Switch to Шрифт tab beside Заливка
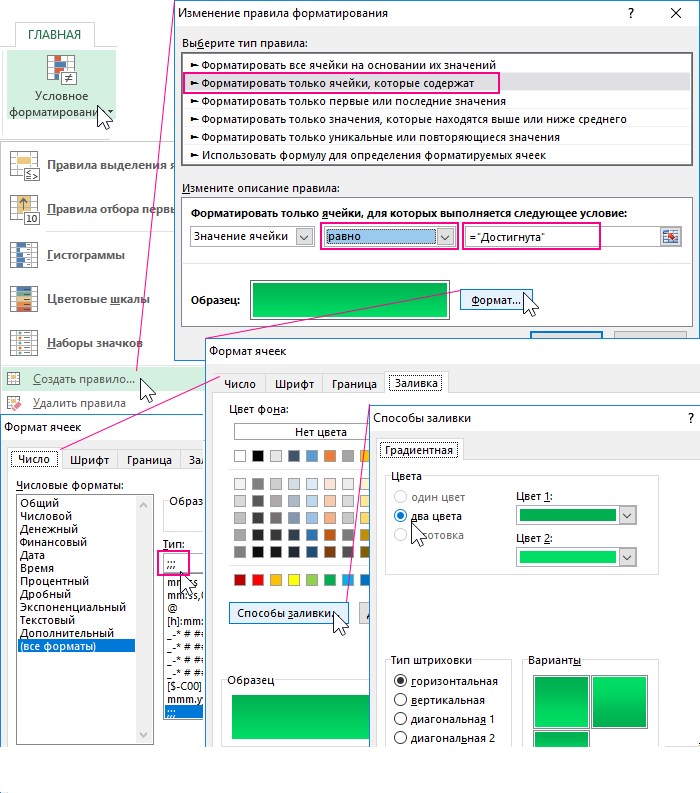 tap(294, 384)
